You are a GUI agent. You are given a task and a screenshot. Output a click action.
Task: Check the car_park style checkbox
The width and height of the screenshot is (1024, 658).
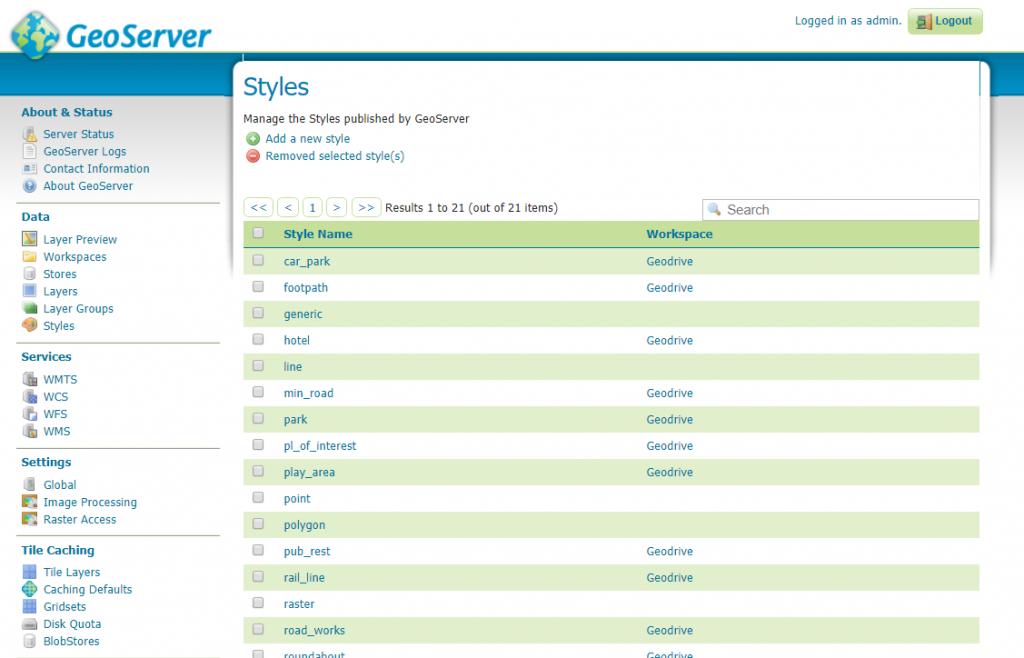click(x=258, y=260)
